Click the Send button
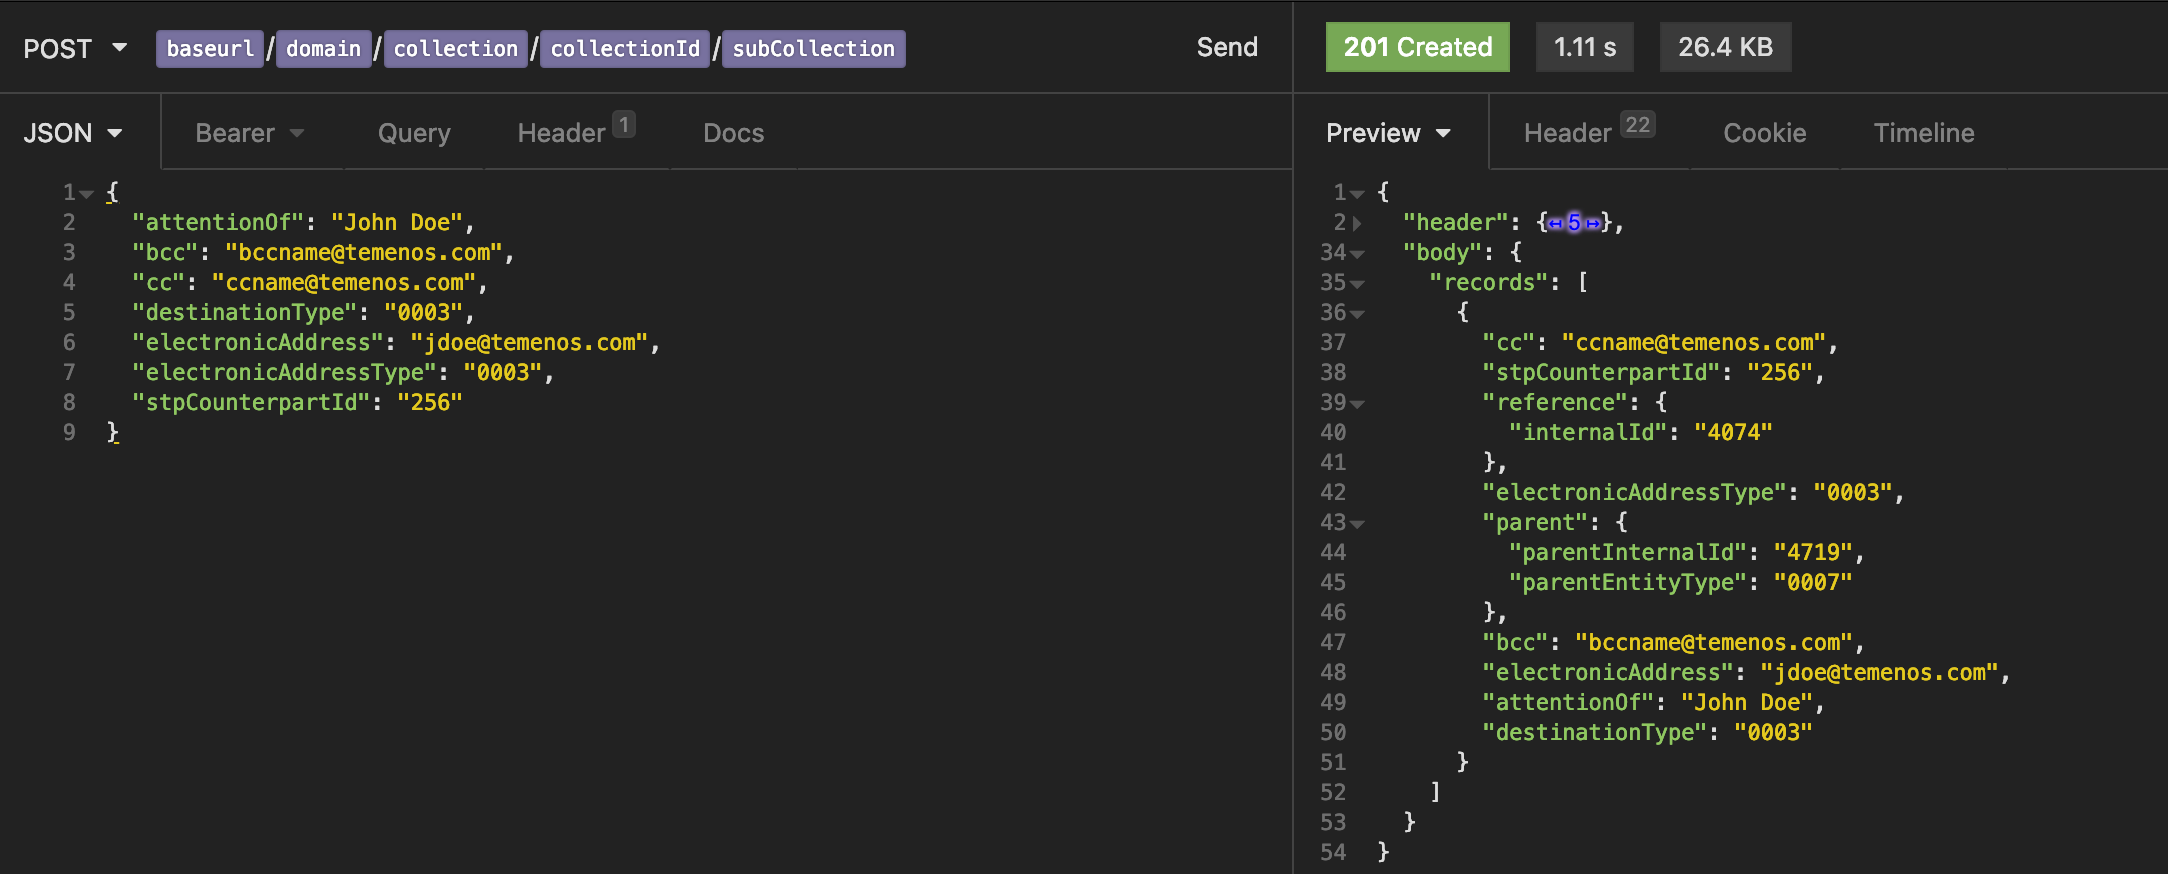The image size is (2168, 874). 1226,47
